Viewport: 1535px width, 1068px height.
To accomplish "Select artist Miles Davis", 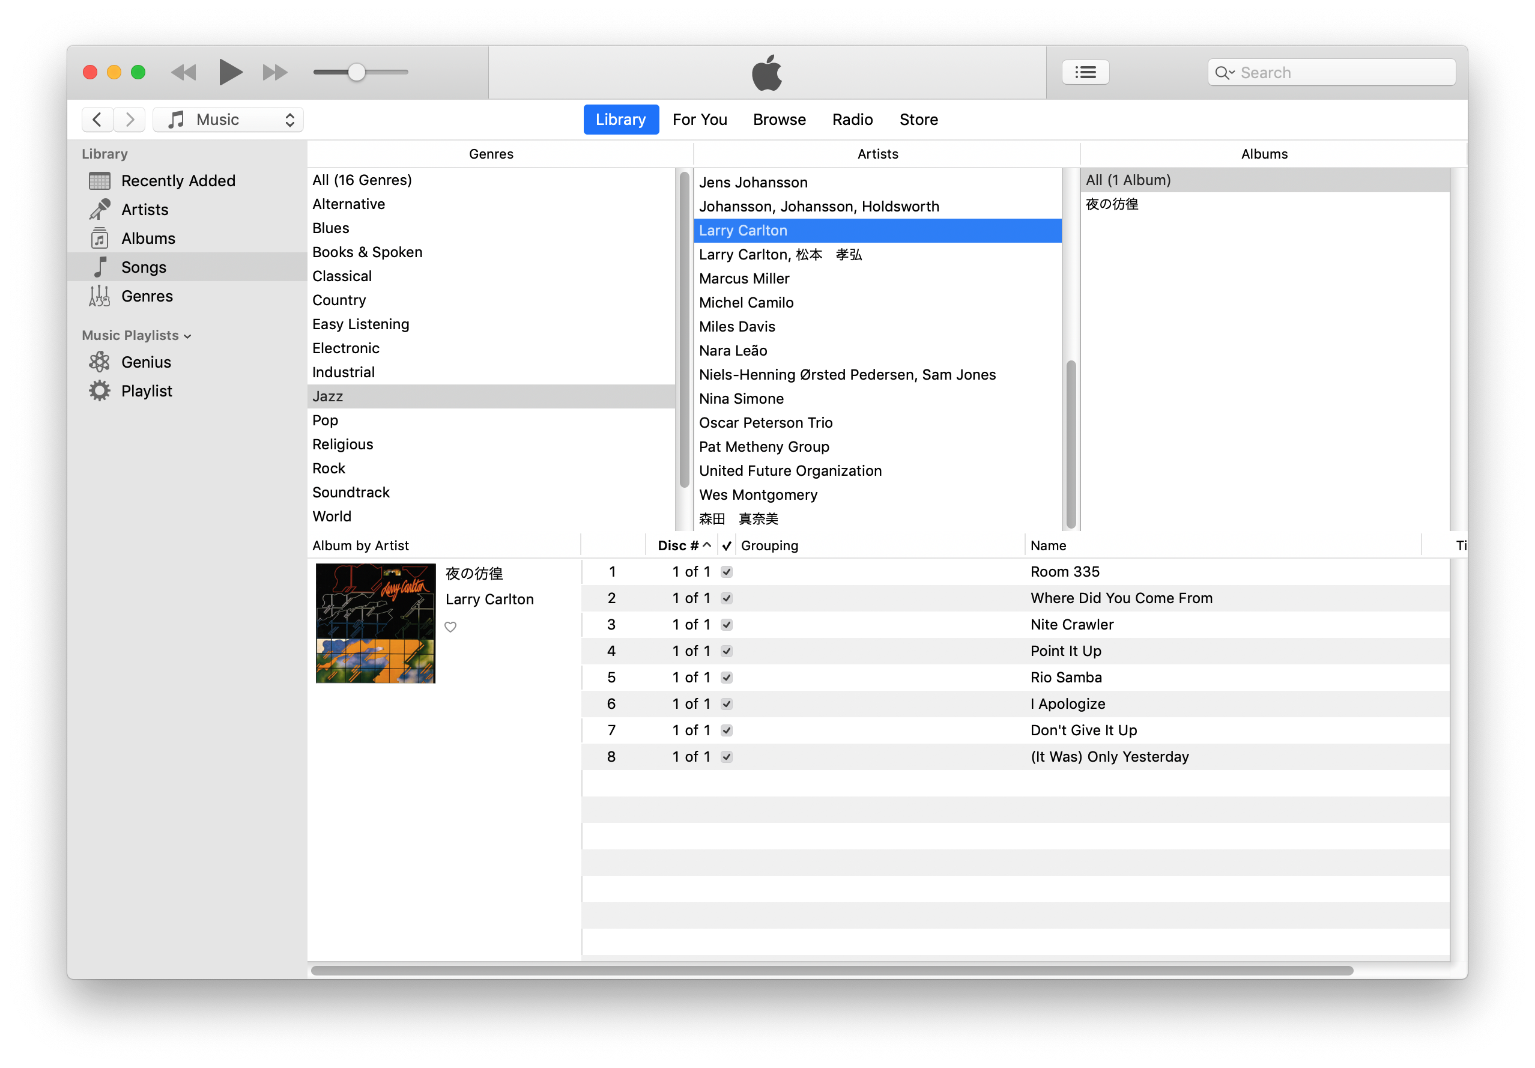I will (877, 327).
